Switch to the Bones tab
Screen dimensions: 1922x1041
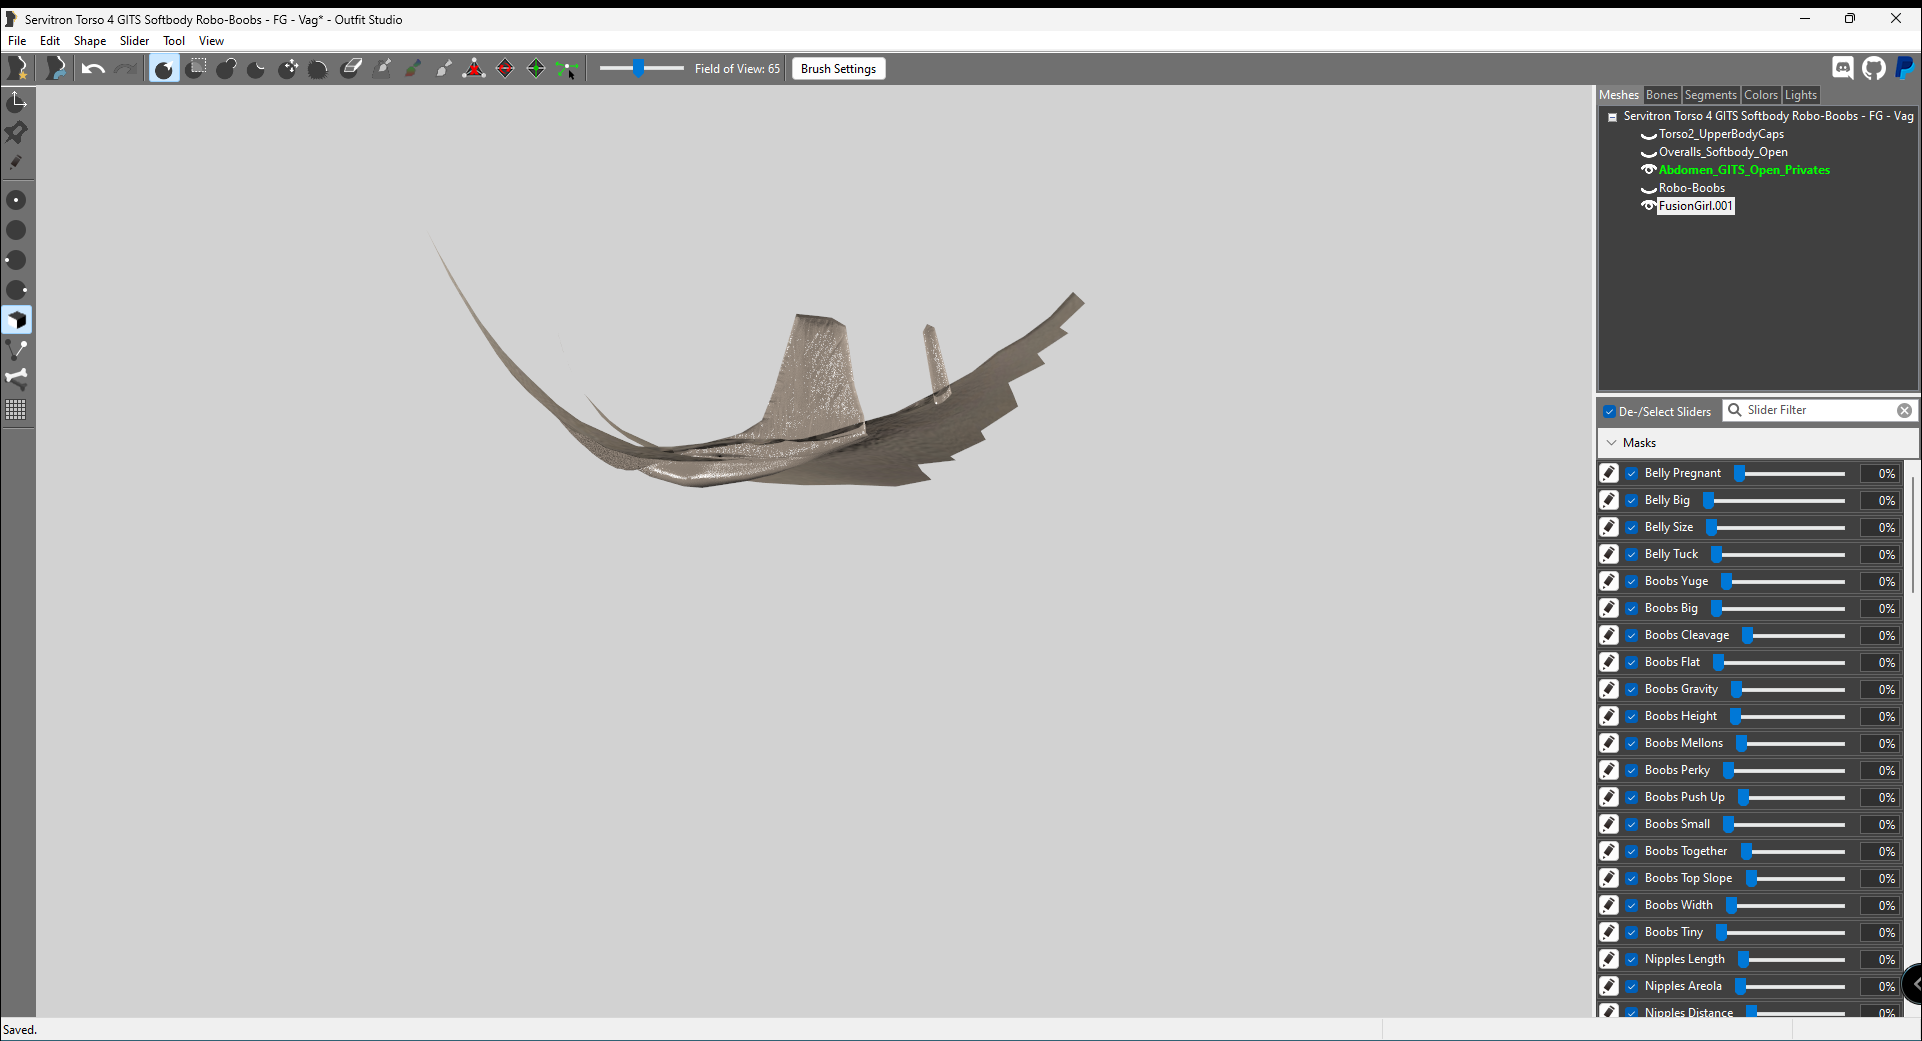tap(1661, 95)
